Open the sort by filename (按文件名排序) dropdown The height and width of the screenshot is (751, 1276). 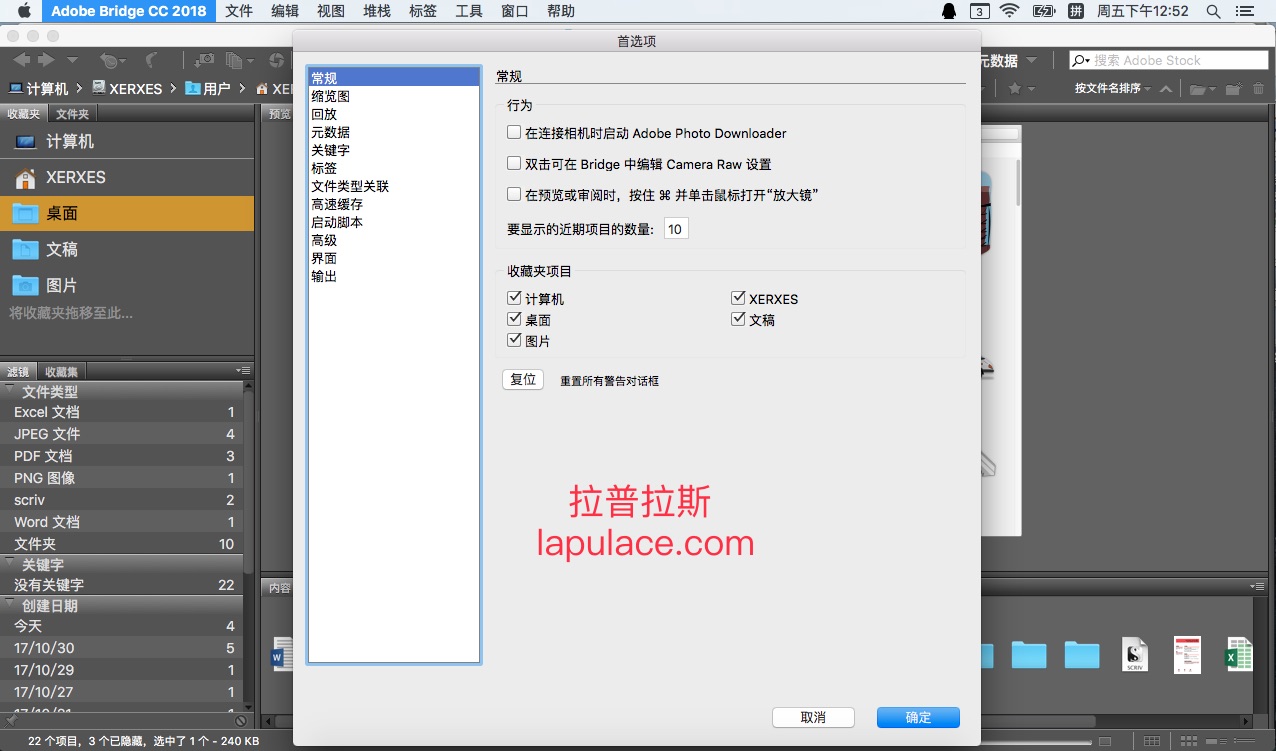point(1113,89)
